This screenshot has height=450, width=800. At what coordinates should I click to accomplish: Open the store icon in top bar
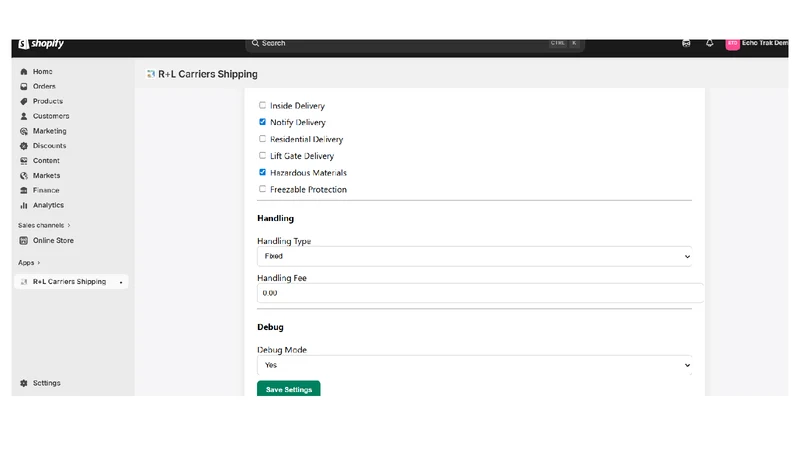686,43
